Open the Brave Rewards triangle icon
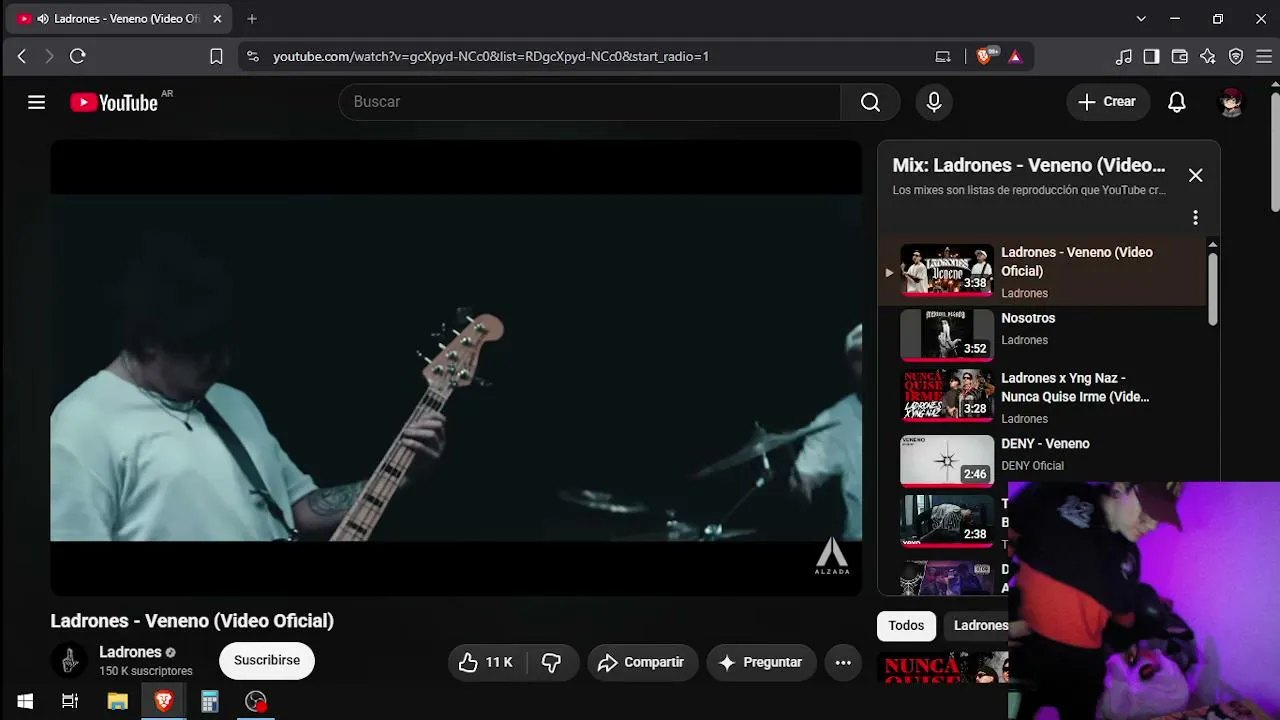The height and width of the screenshot is (720, 1280). tap(1015, 56)
